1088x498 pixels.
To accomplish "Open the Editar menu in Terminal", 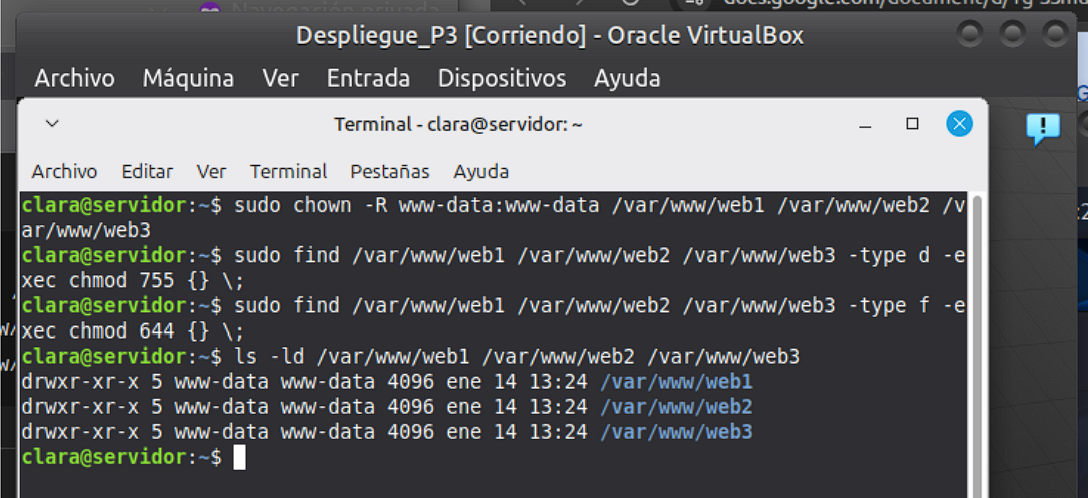I will tap(147, 171).
